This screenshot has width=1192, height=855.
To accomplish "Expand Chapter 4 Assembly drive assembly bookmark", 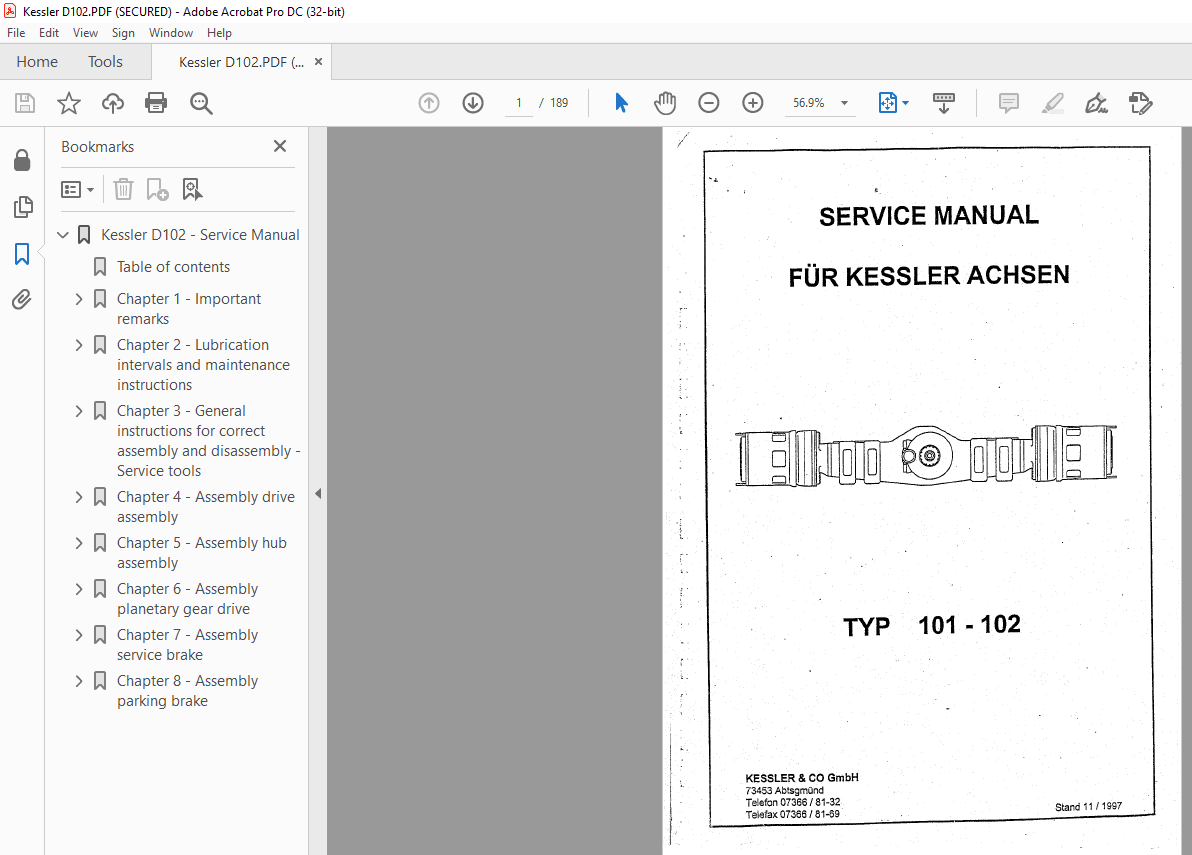I will point(79,496).
